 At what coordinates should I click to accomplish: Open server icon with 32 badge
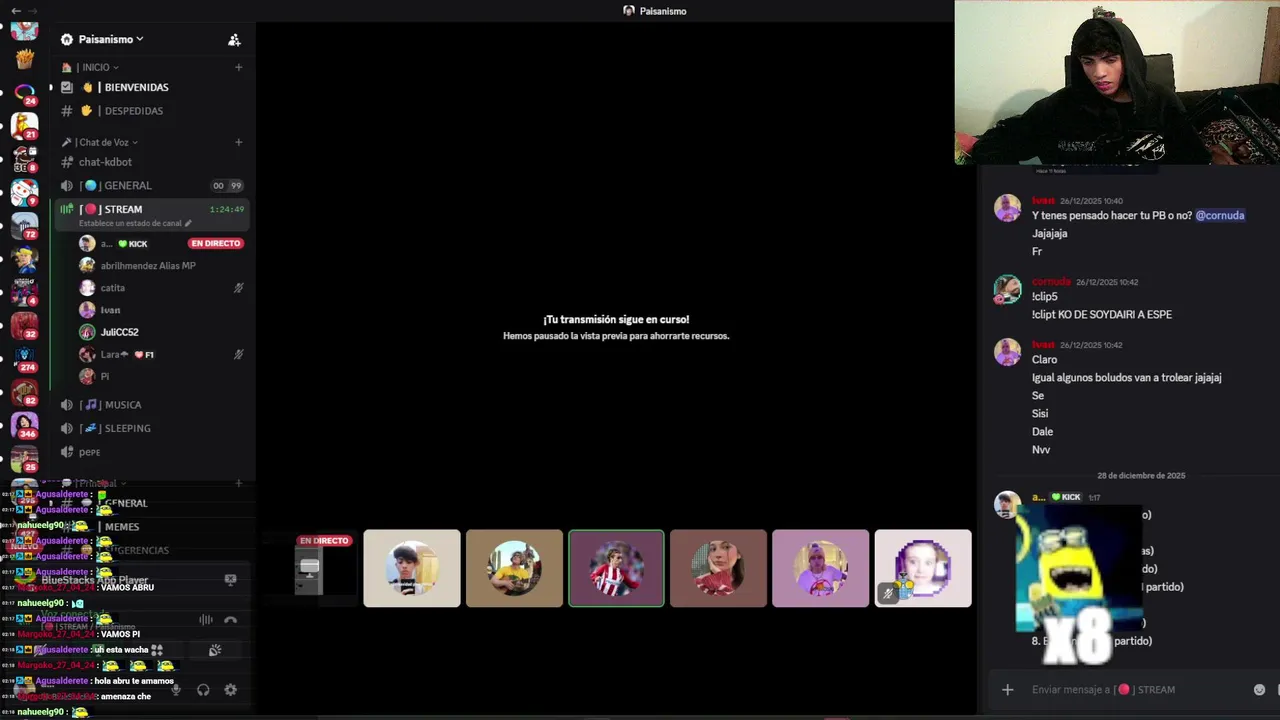(24, 326)
